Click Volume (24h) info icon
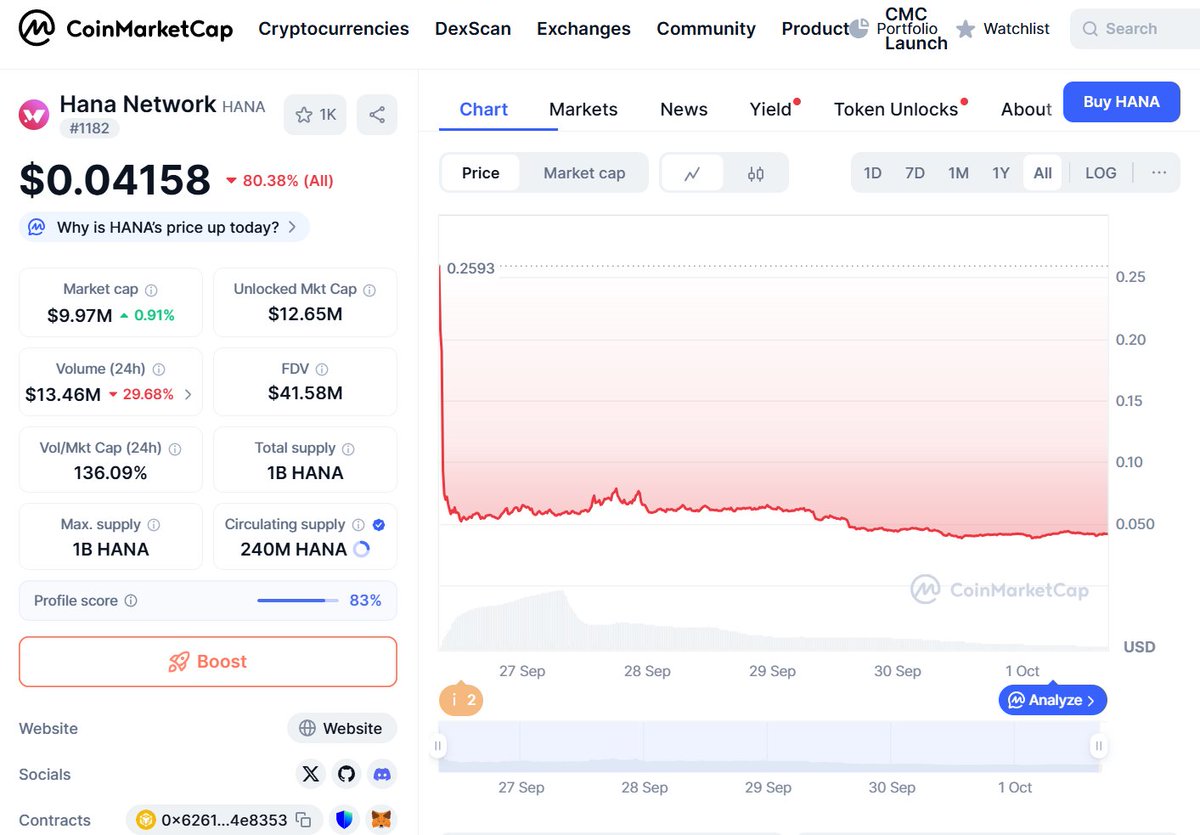This screenshot has height=835, width=1200. [159, 369]
